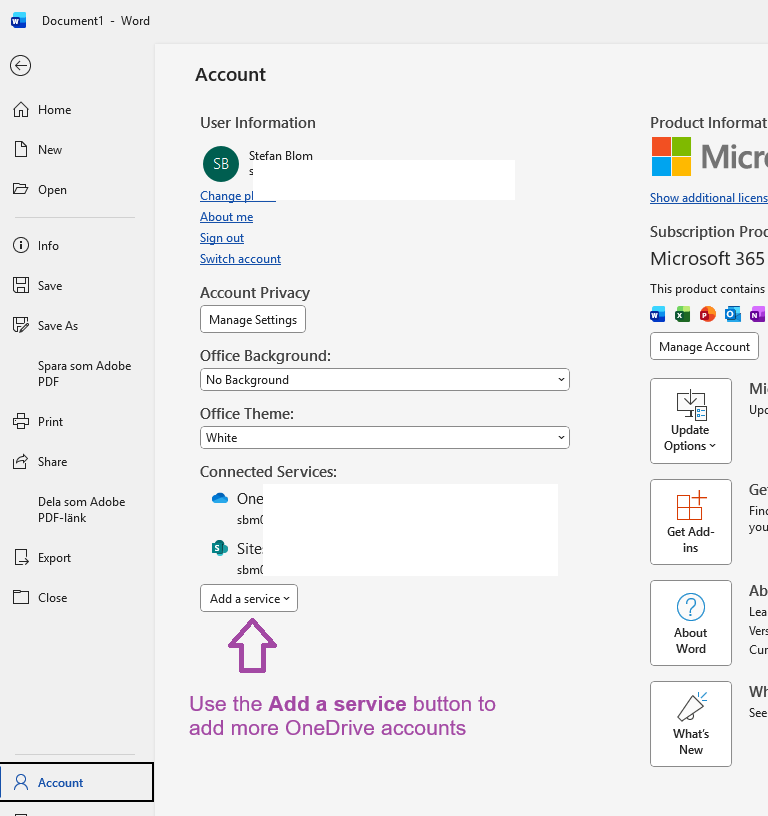Click the Outlook app icon in the product list
The width and height of the screenshot is (768, 816).
[x=733, y=314]
